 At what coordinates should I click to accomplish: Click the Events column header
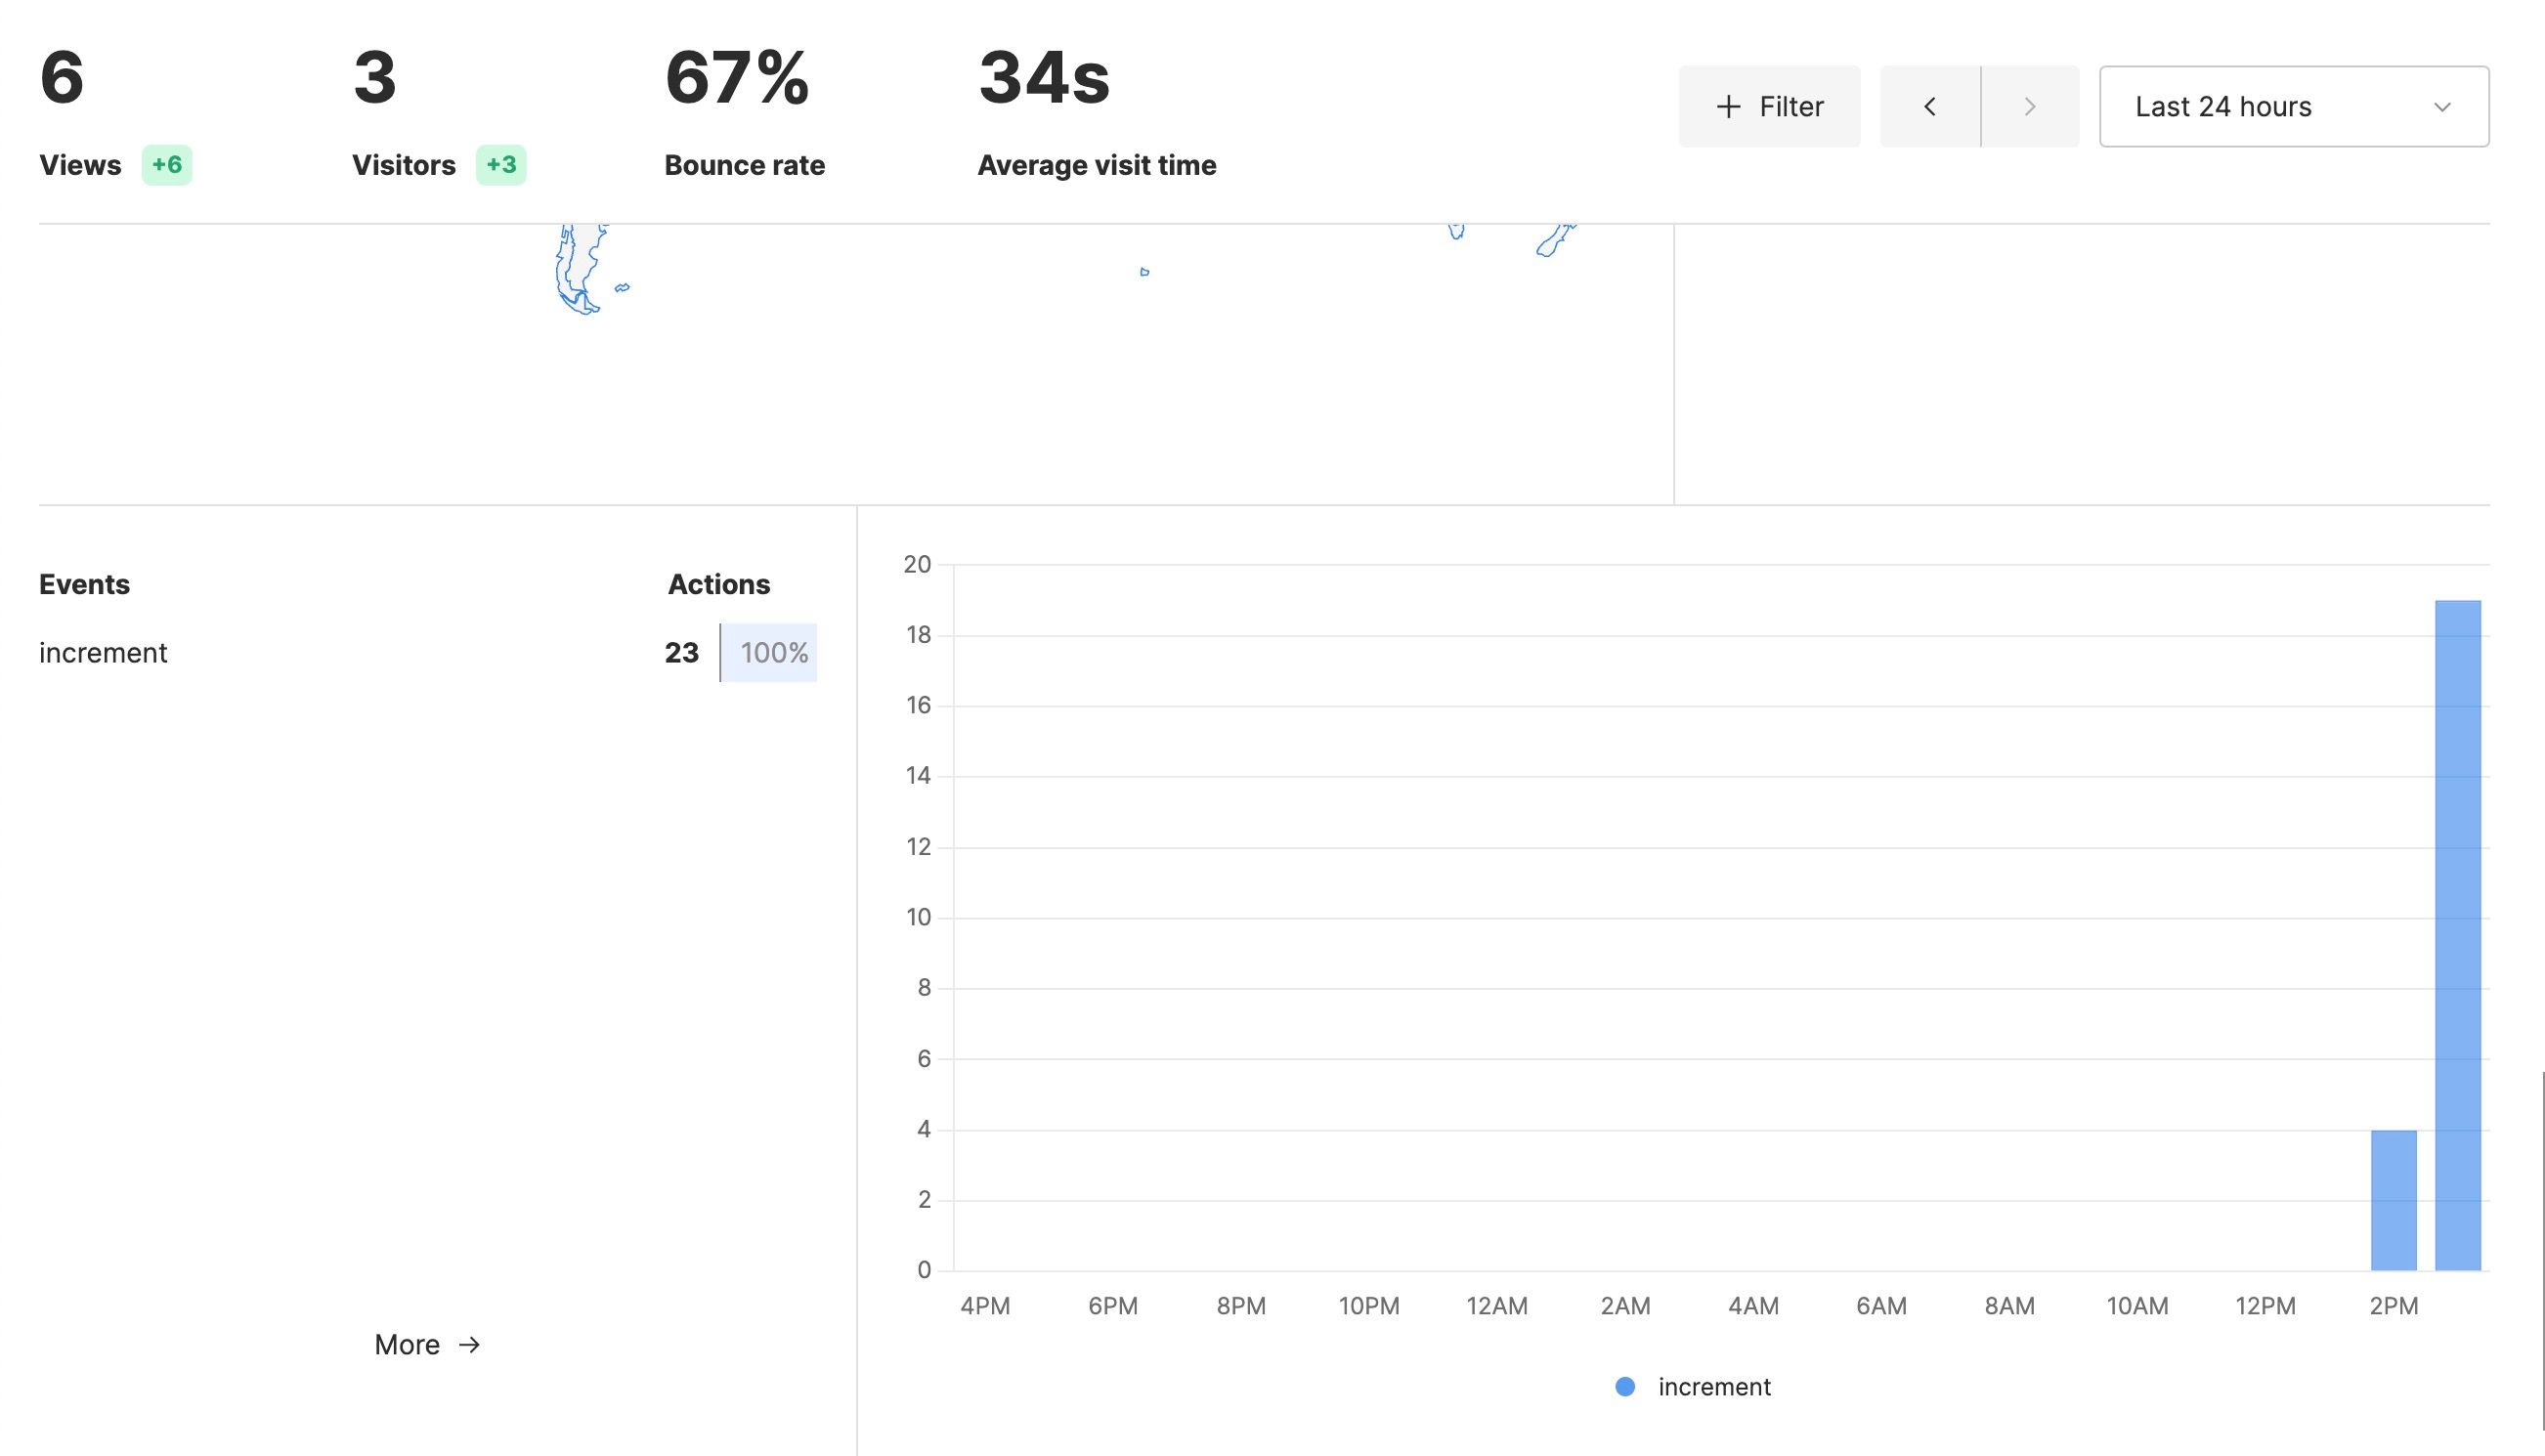pyautogui.click(x=84, y=584)
